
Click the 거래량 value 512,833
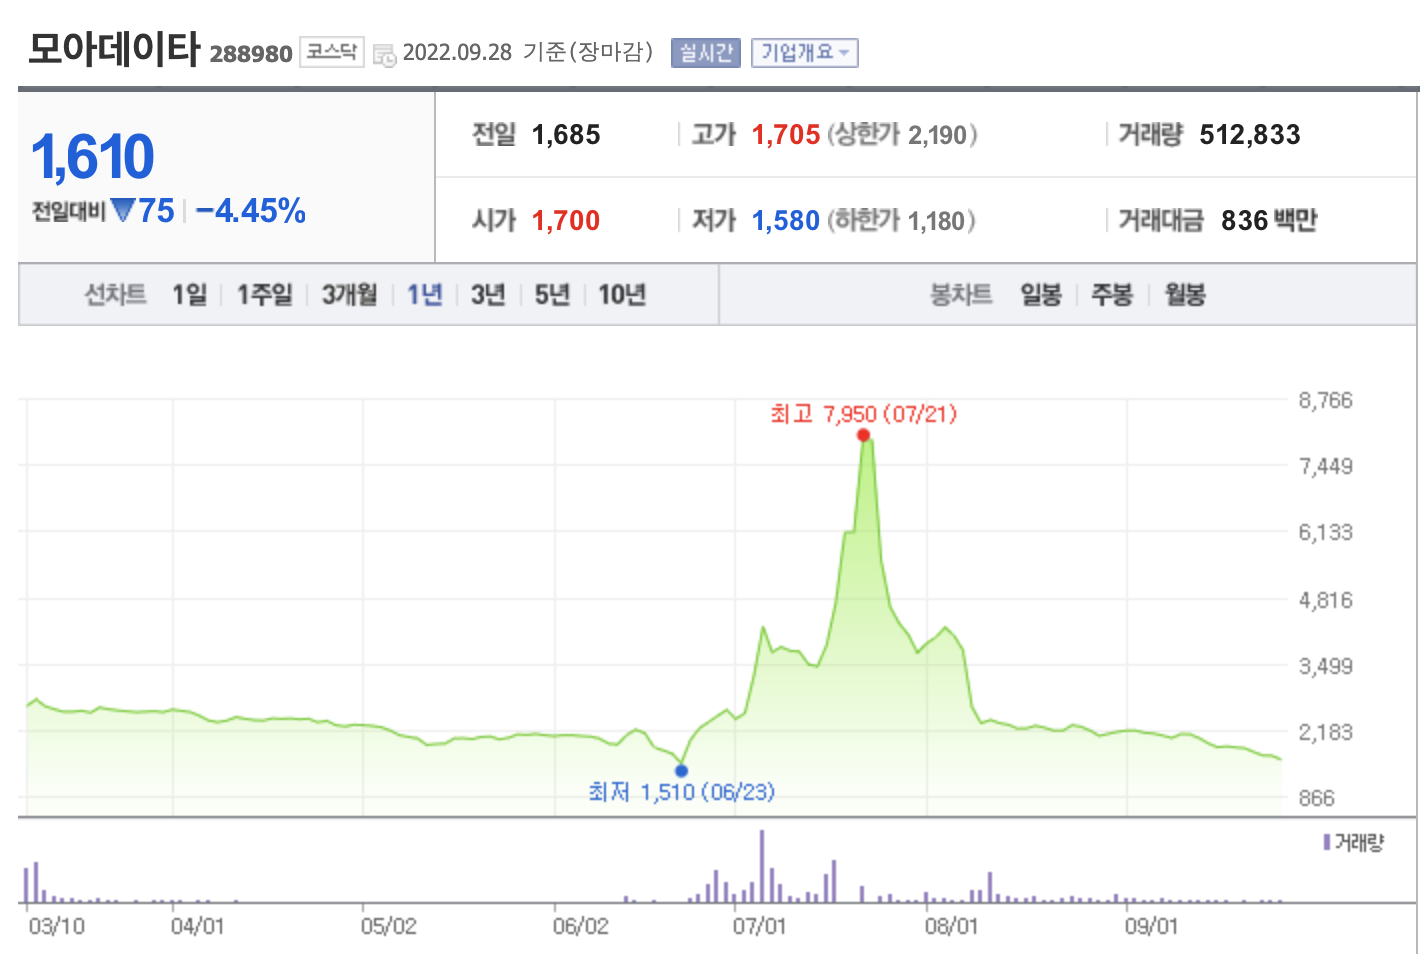point(1250,135)
